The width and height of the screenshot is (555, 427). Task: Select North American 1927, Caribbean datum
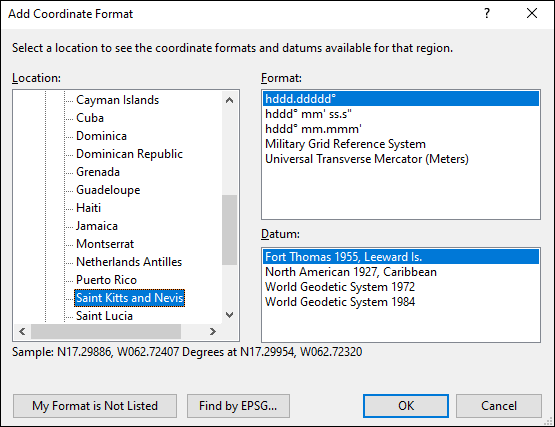point(401,272)
